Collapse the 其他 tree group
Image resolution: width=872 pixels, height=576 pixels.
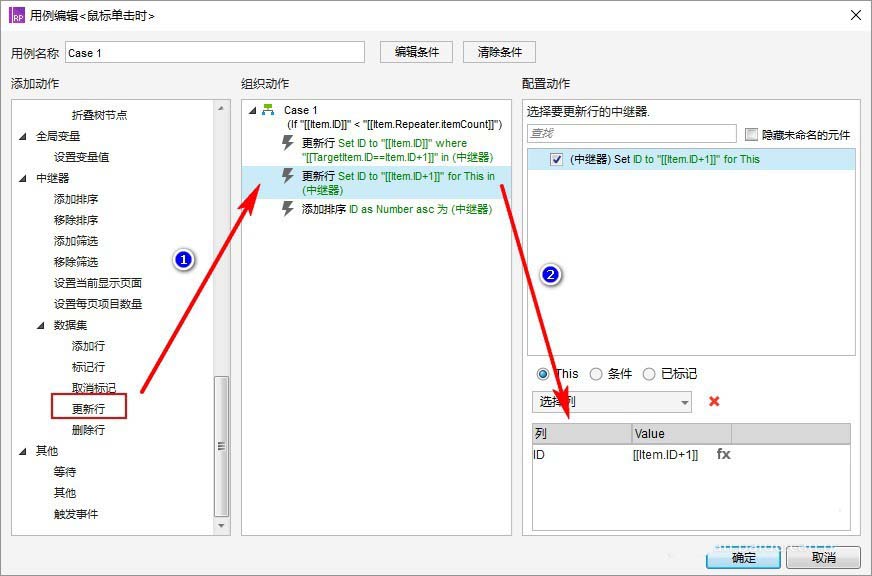pyautogui.click(x=23, y=451)
